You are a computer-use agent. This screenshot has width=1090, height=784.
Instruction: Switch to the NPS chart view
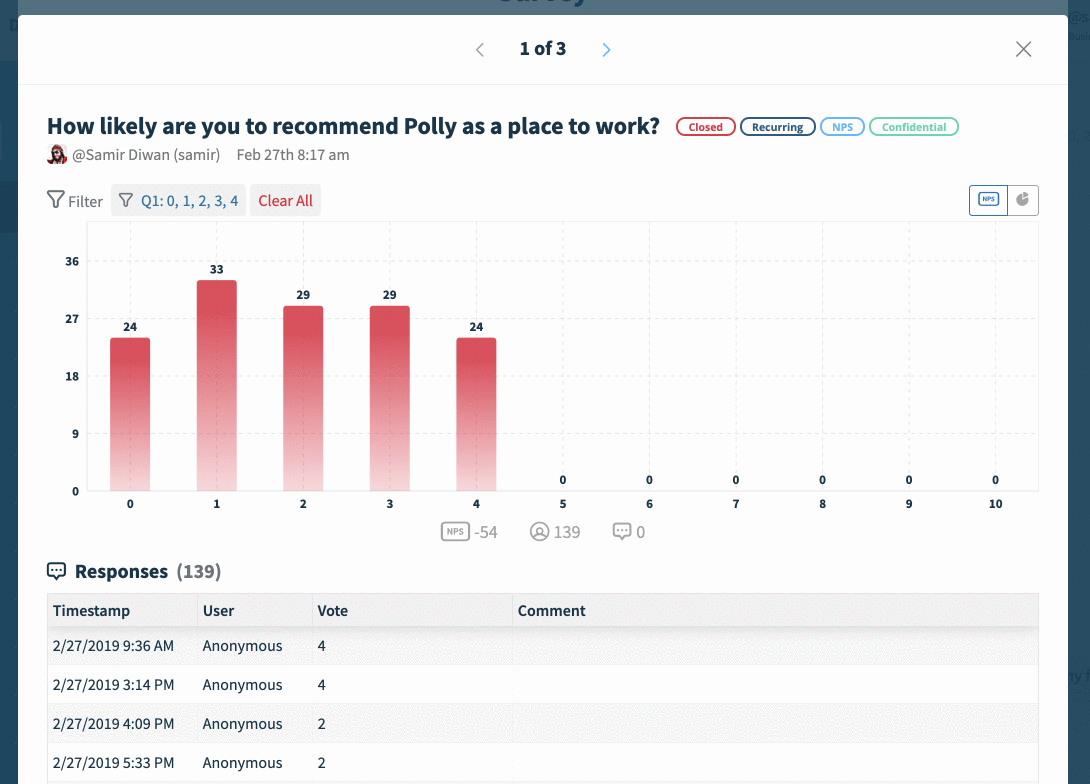(989, 200)
